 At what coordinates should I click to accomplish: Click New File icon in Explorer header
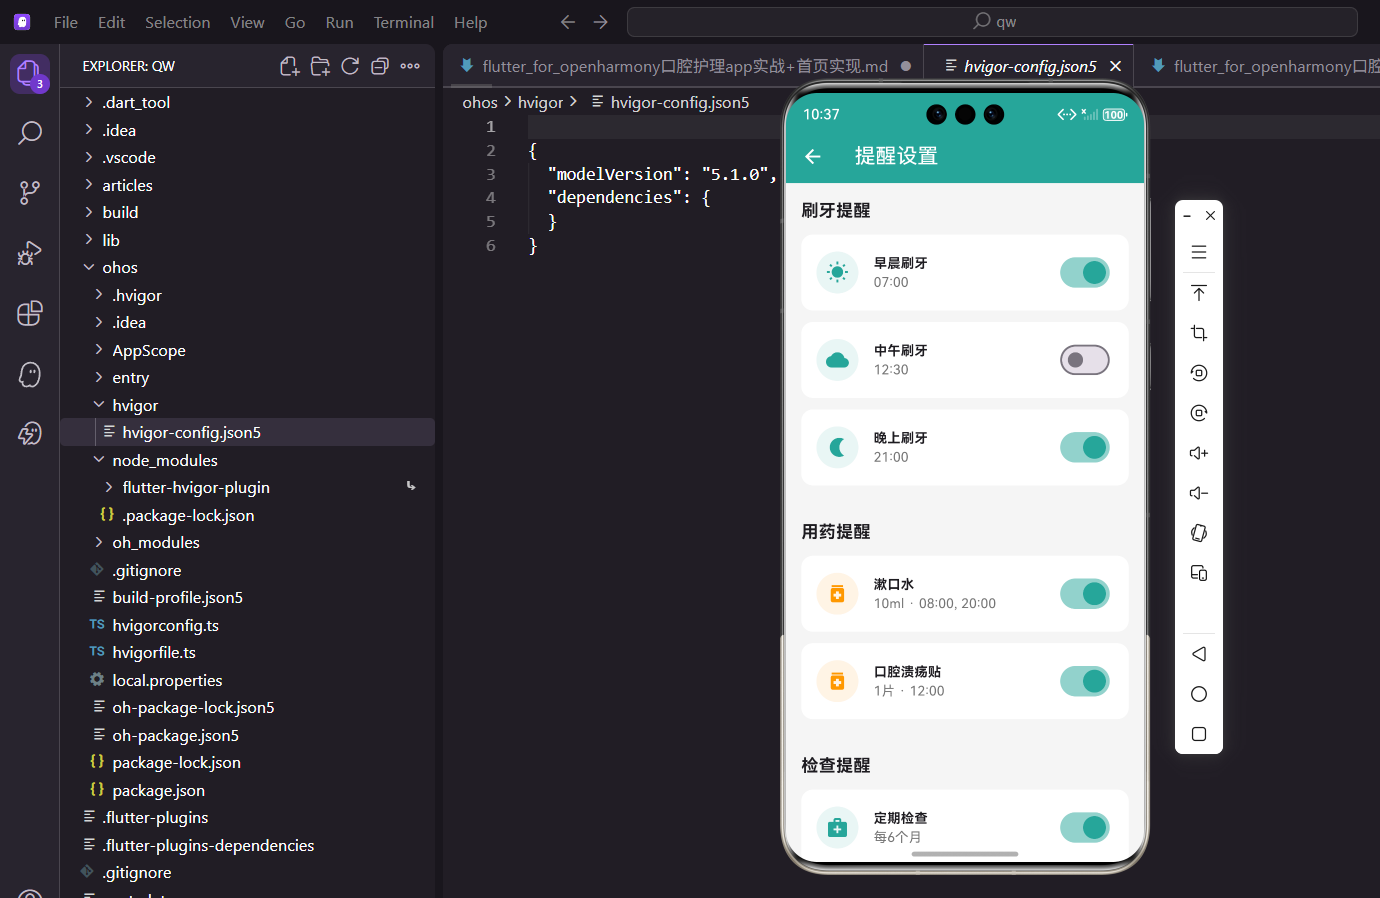click(290, 66)
